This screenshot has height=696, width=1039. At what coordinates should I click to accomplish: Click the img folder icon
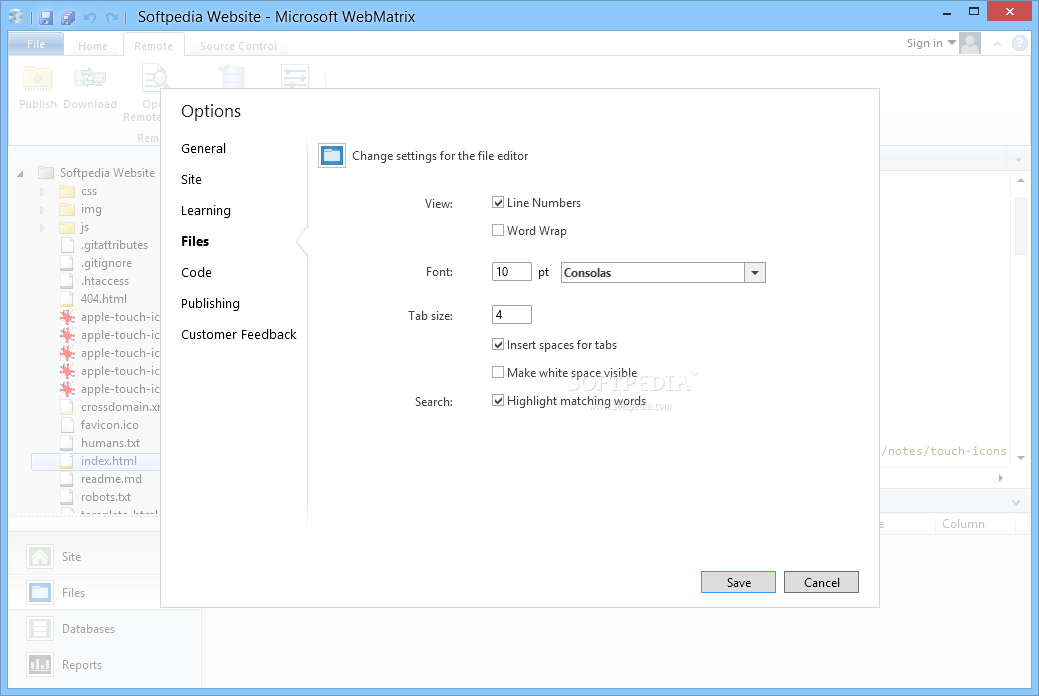coord(67,209)
